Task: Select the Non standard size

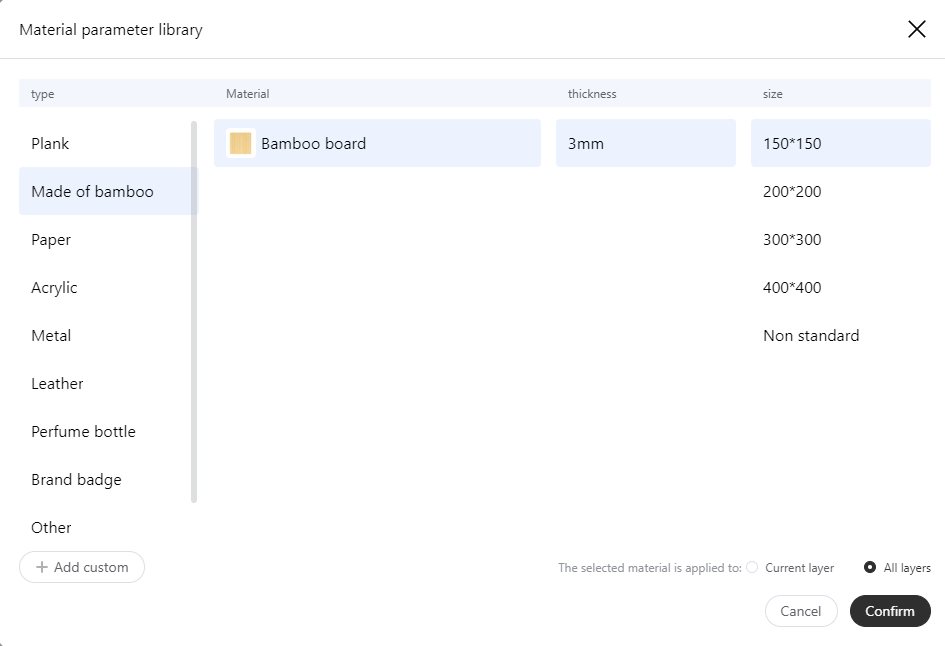Action: click(841, 335)
